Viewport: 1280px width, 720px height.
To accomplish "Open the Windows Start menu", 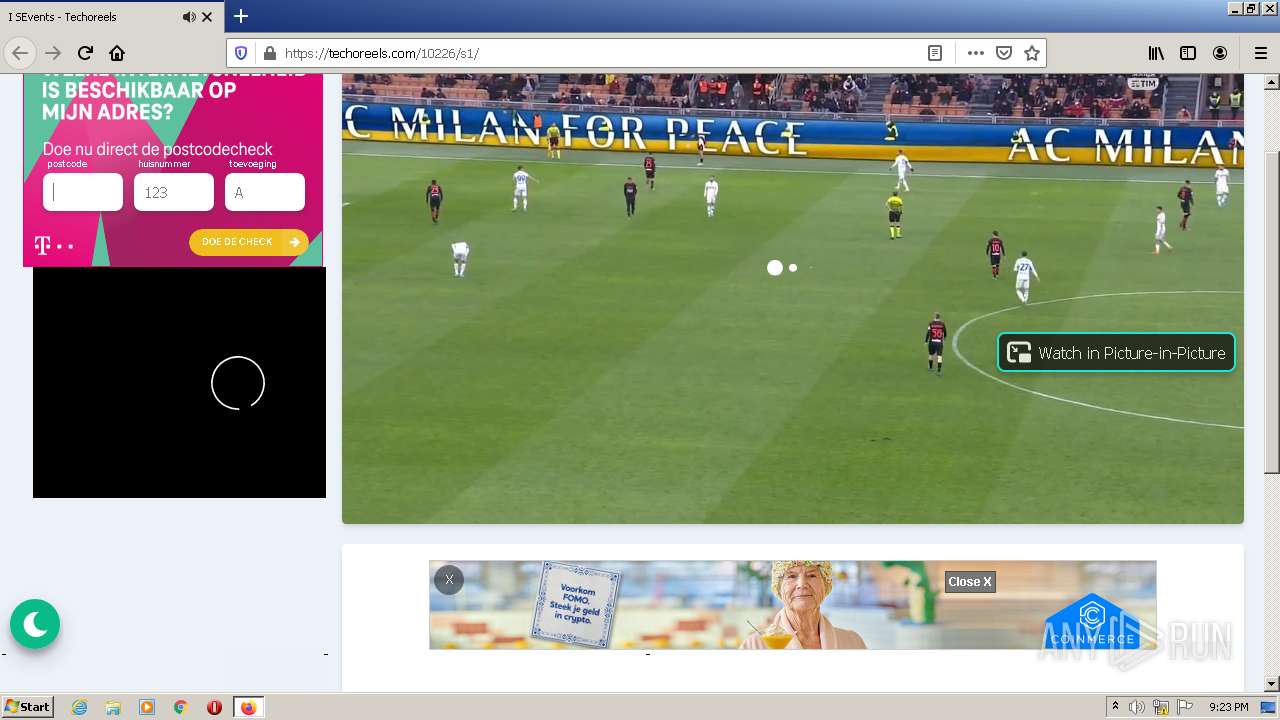I will [x=27, y=707].
